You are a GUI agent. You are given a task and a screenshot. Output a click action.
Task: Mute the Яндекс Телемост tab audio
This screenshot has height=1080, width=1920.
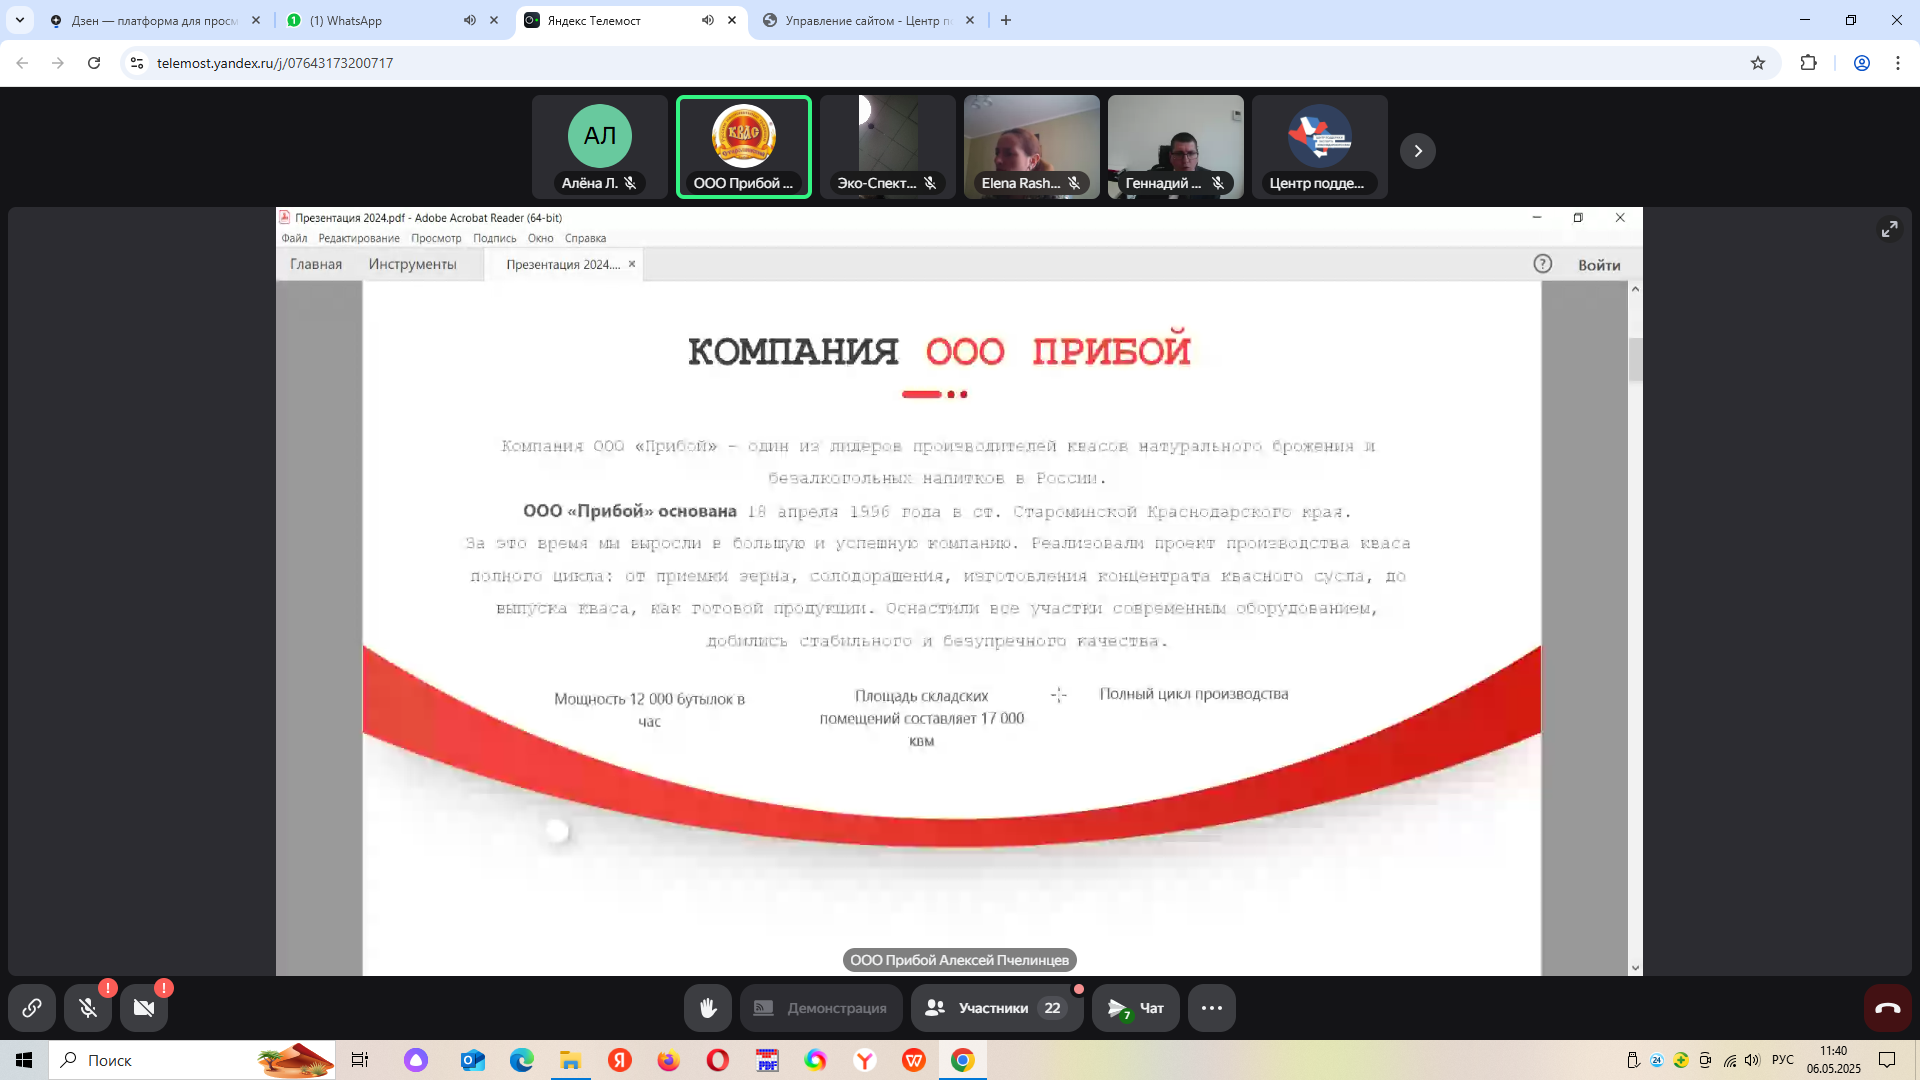(x=708, y=20)
